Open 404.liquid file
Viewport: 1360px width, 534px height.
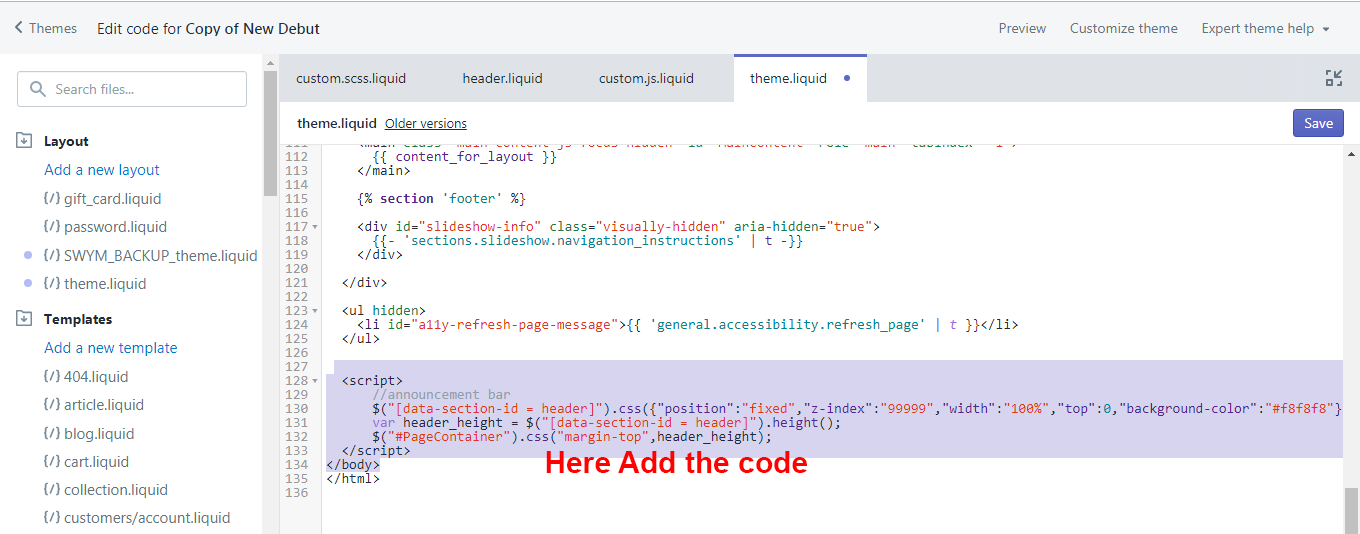pos(96,377)
